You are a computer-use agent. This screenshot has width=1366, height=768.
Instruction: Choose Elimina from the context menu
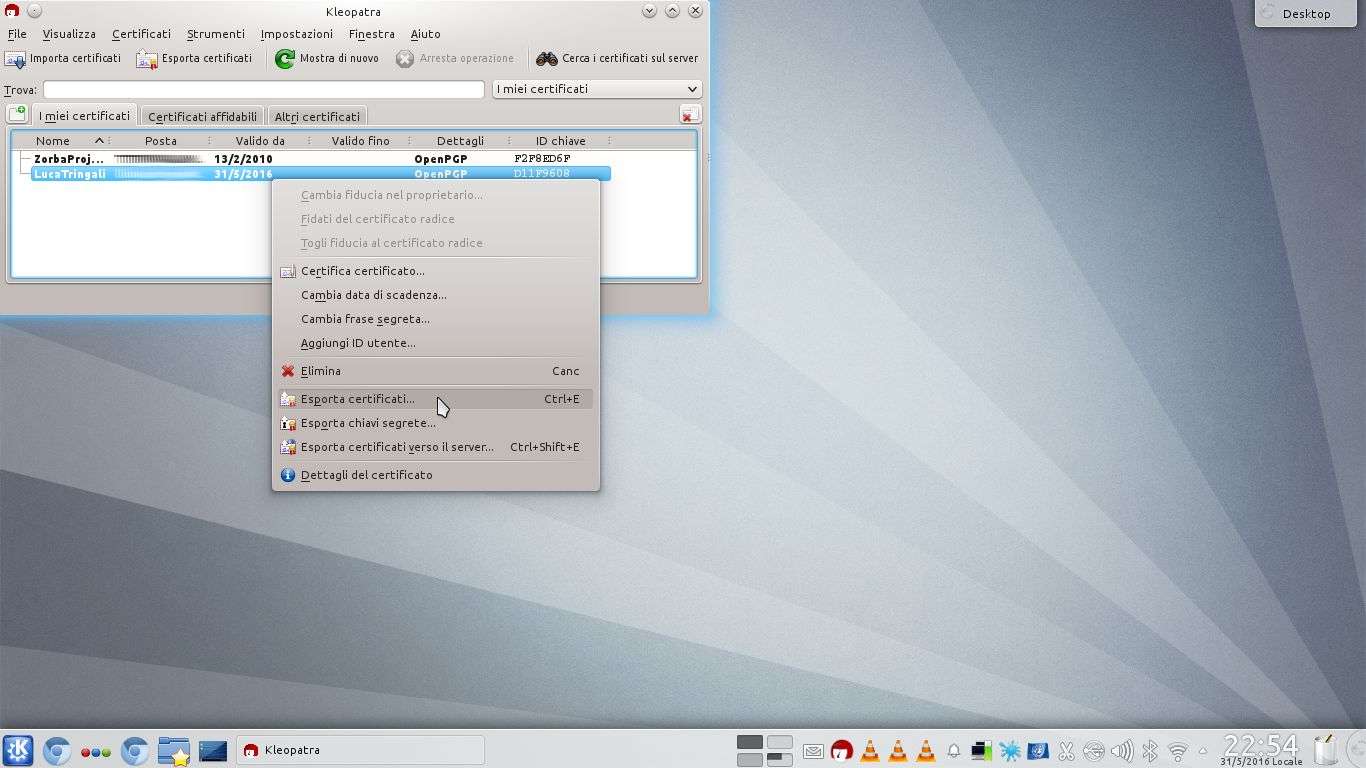click(x=321, y=371)
